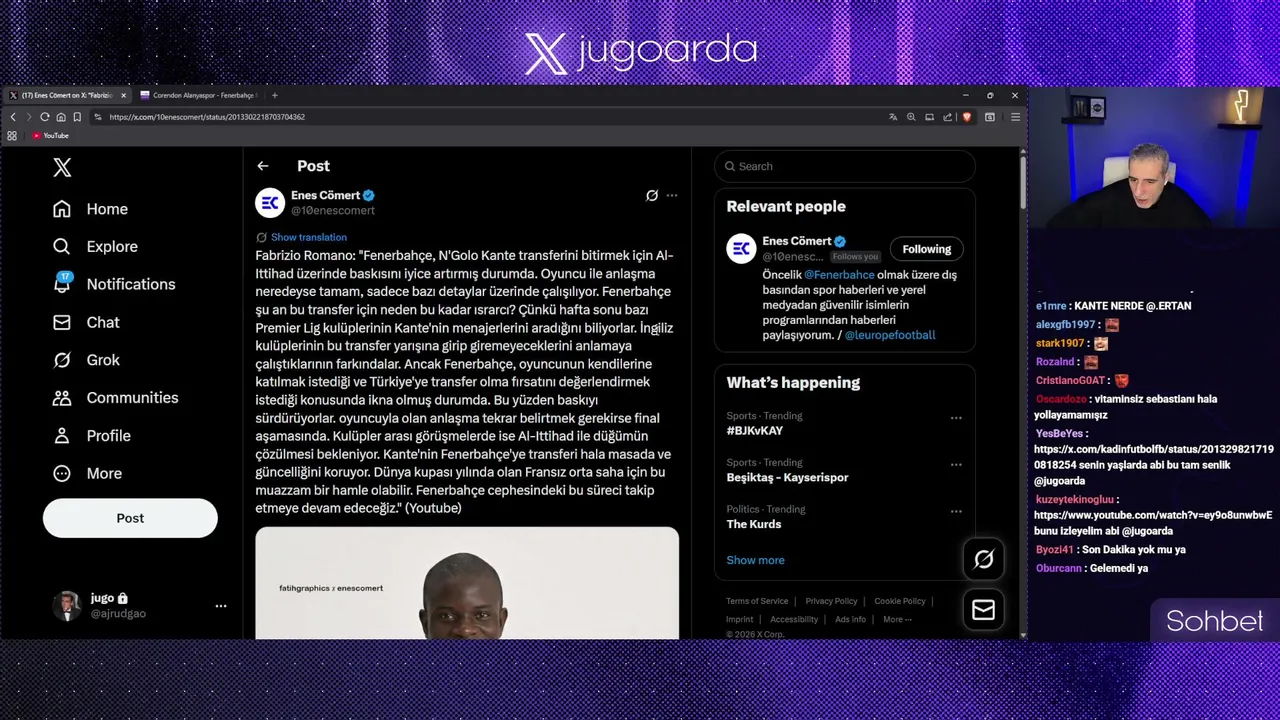Open Profile in the sidebar
Screen dimensions: 1280x720
pyautogui.click(x=92, y=436)
